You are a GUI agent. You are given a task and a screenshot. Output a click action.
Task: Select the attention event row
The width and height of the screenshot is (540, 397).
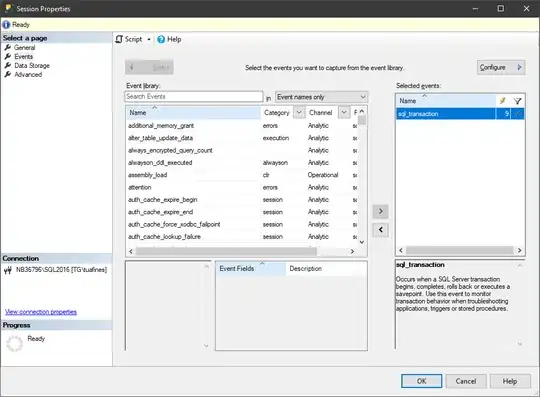click(241, 188)
